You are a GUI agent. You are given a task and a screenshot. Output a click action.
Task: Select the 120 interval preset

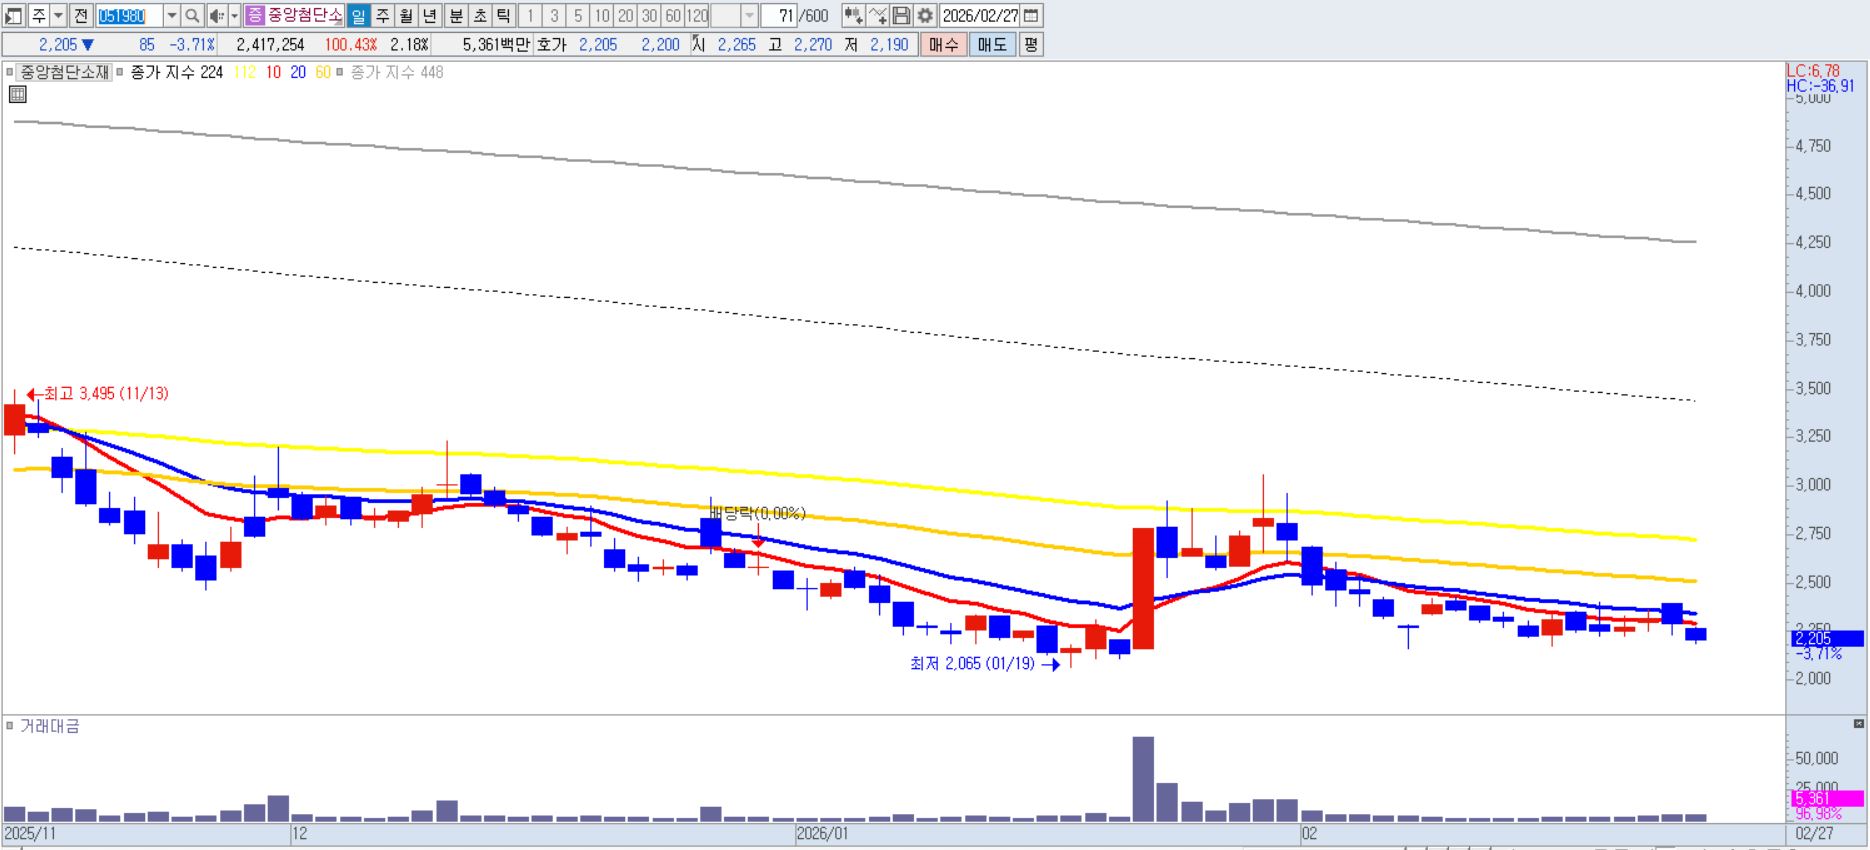click(697, 16)
